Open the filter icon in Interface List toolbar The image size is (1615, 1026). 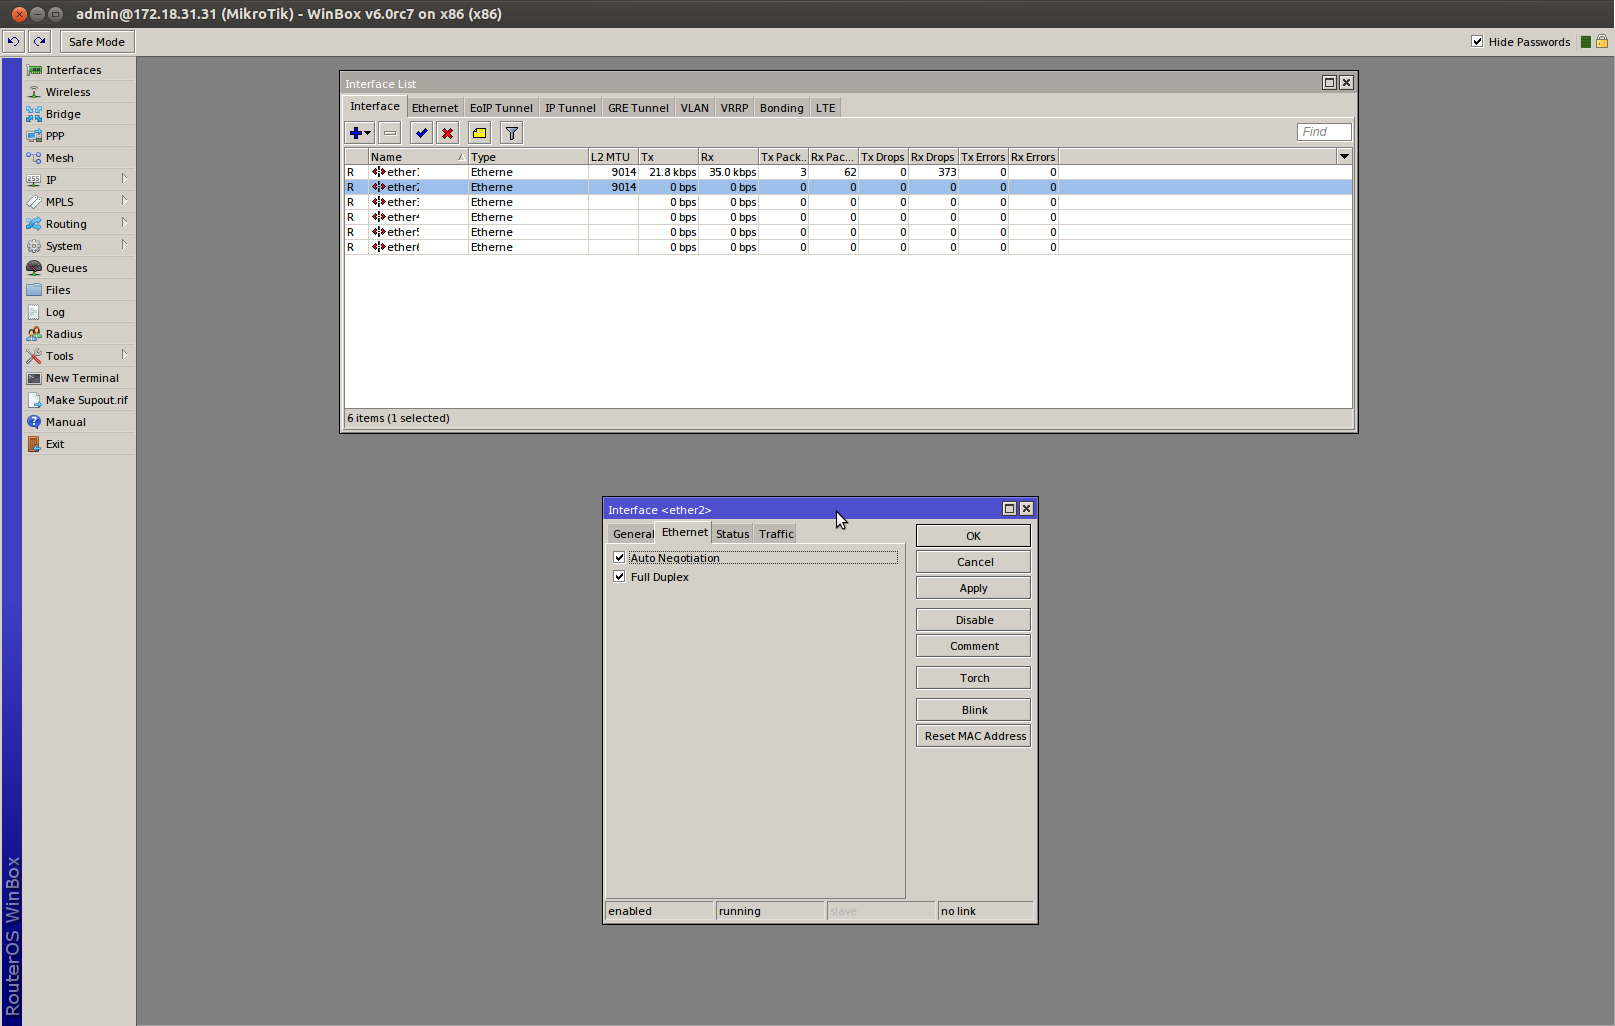[510, 132]
